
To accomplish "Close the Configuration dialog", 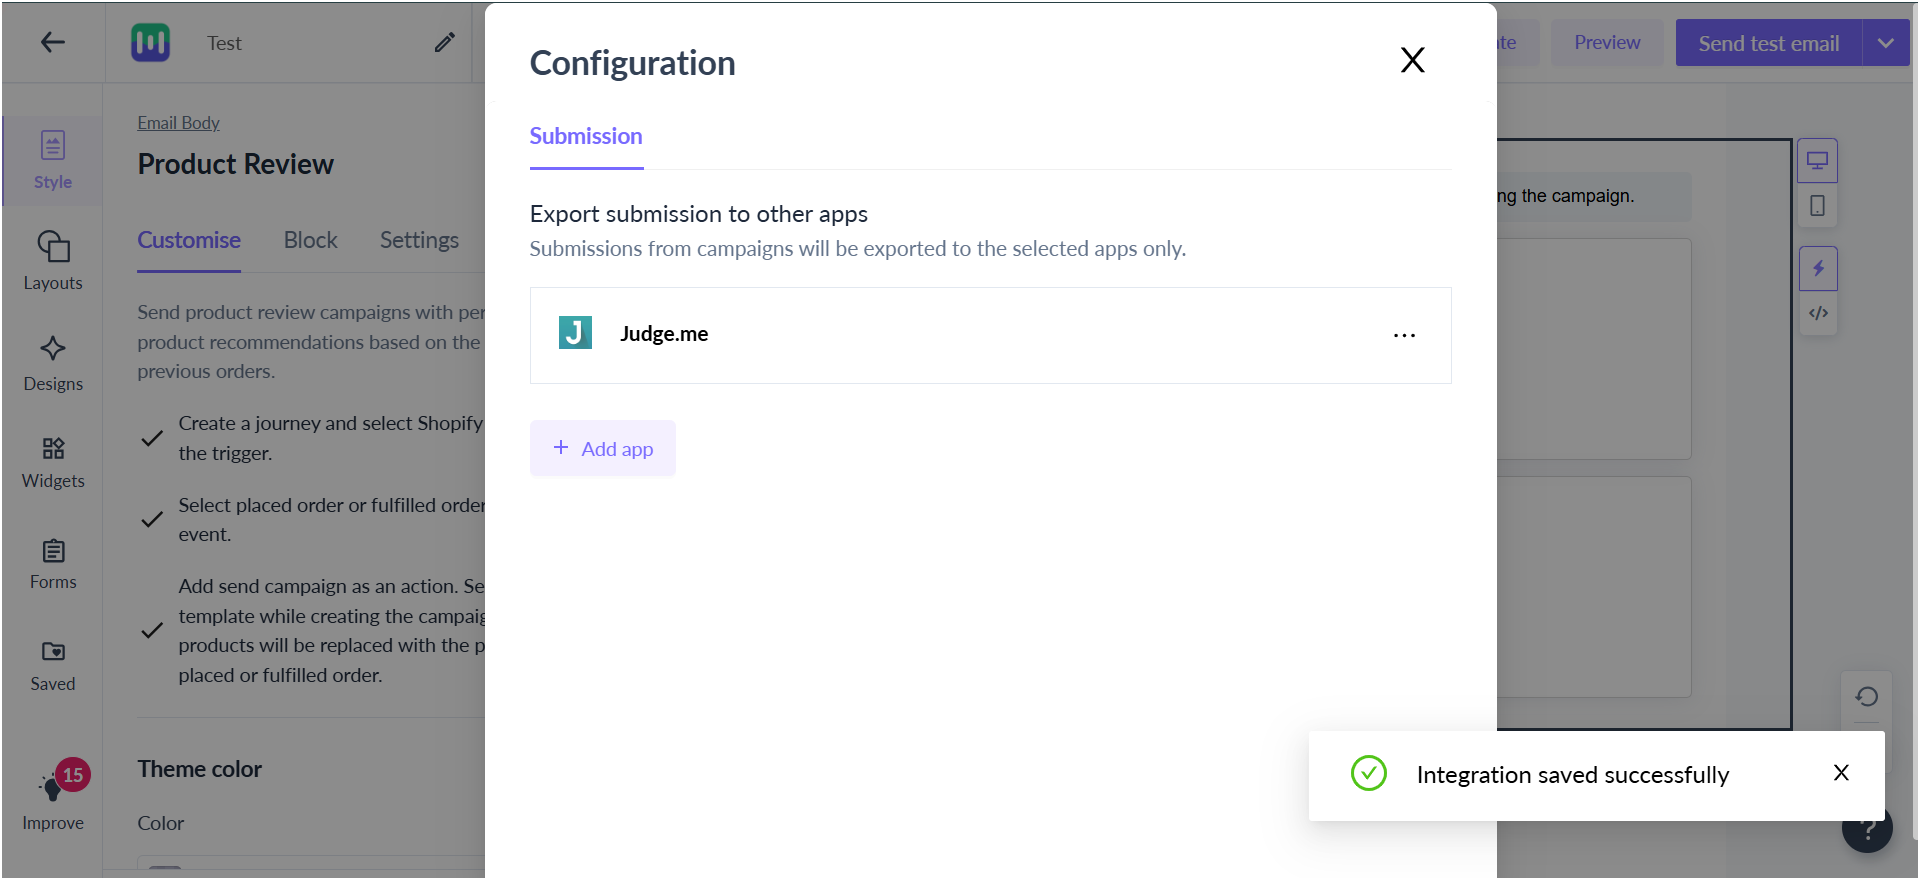I will [1412, 60].
